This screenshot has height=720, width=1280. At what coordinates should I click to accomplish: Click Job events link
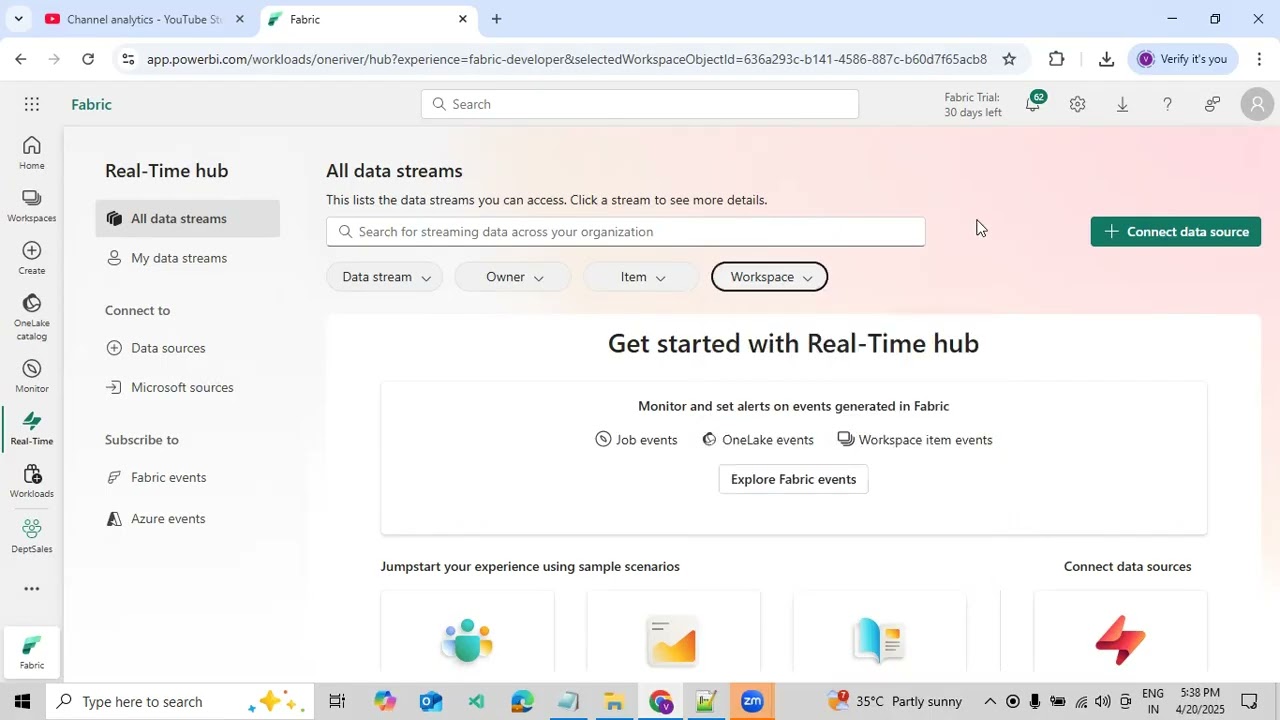tap(636, 440)
